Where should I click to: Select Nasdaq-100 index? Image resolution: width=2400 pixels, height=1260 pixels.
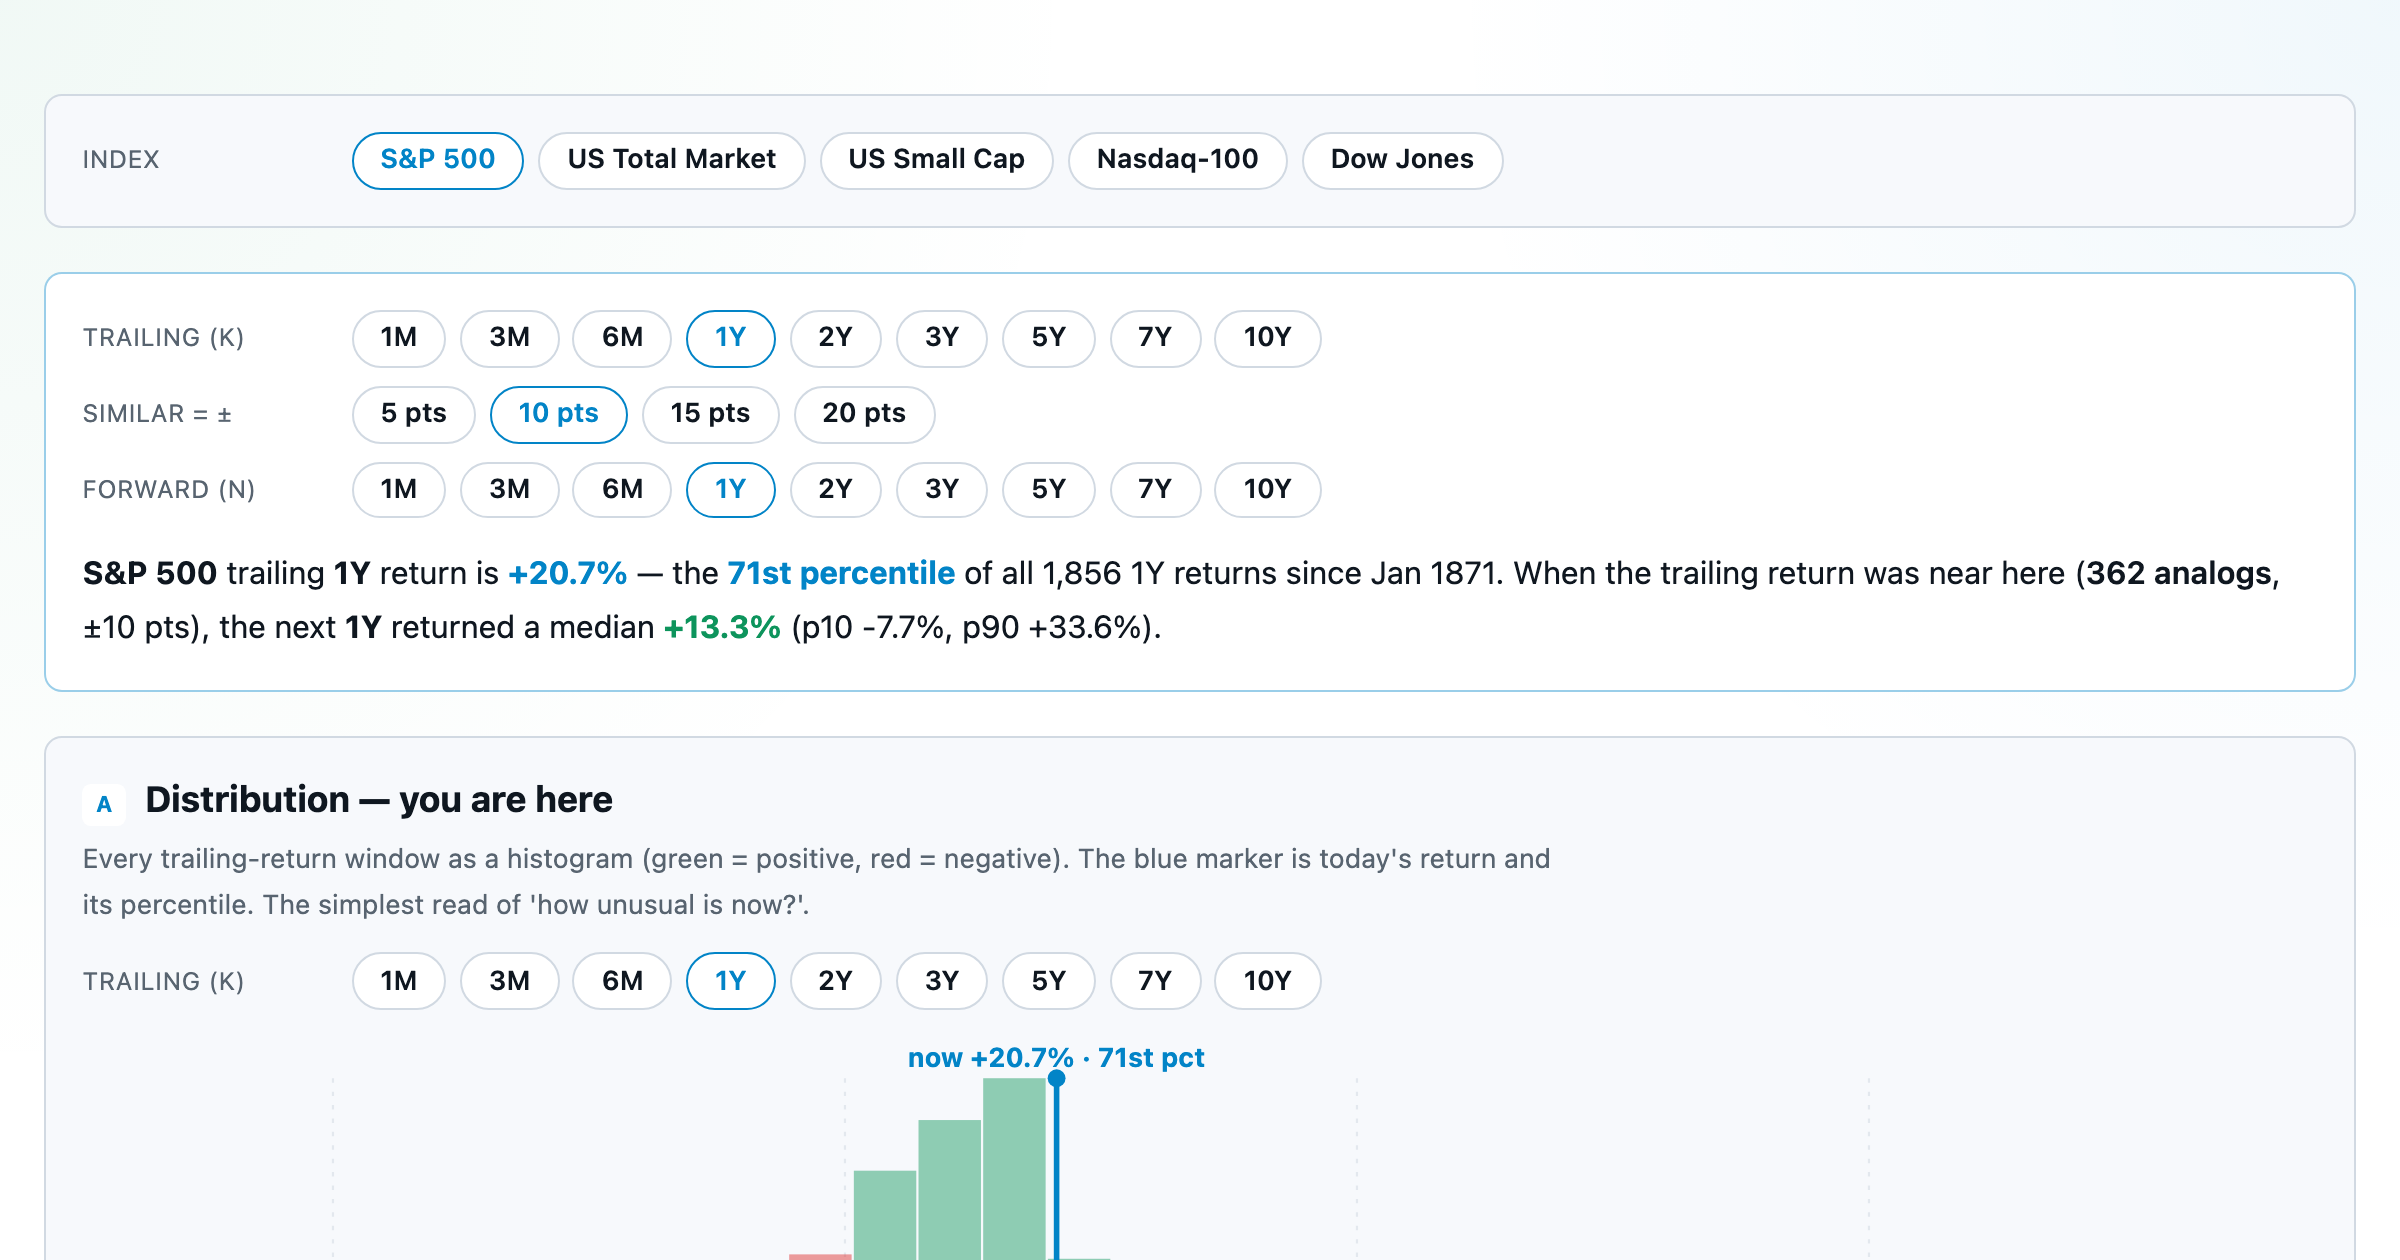(x=1178, y=160)
